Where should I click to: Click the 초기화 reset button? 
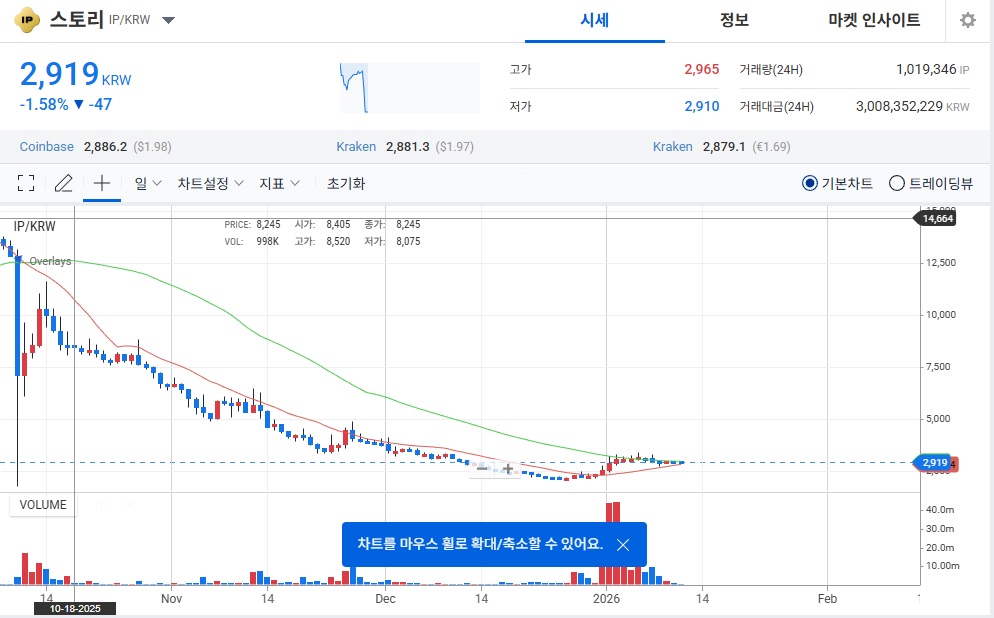[346, 183]
